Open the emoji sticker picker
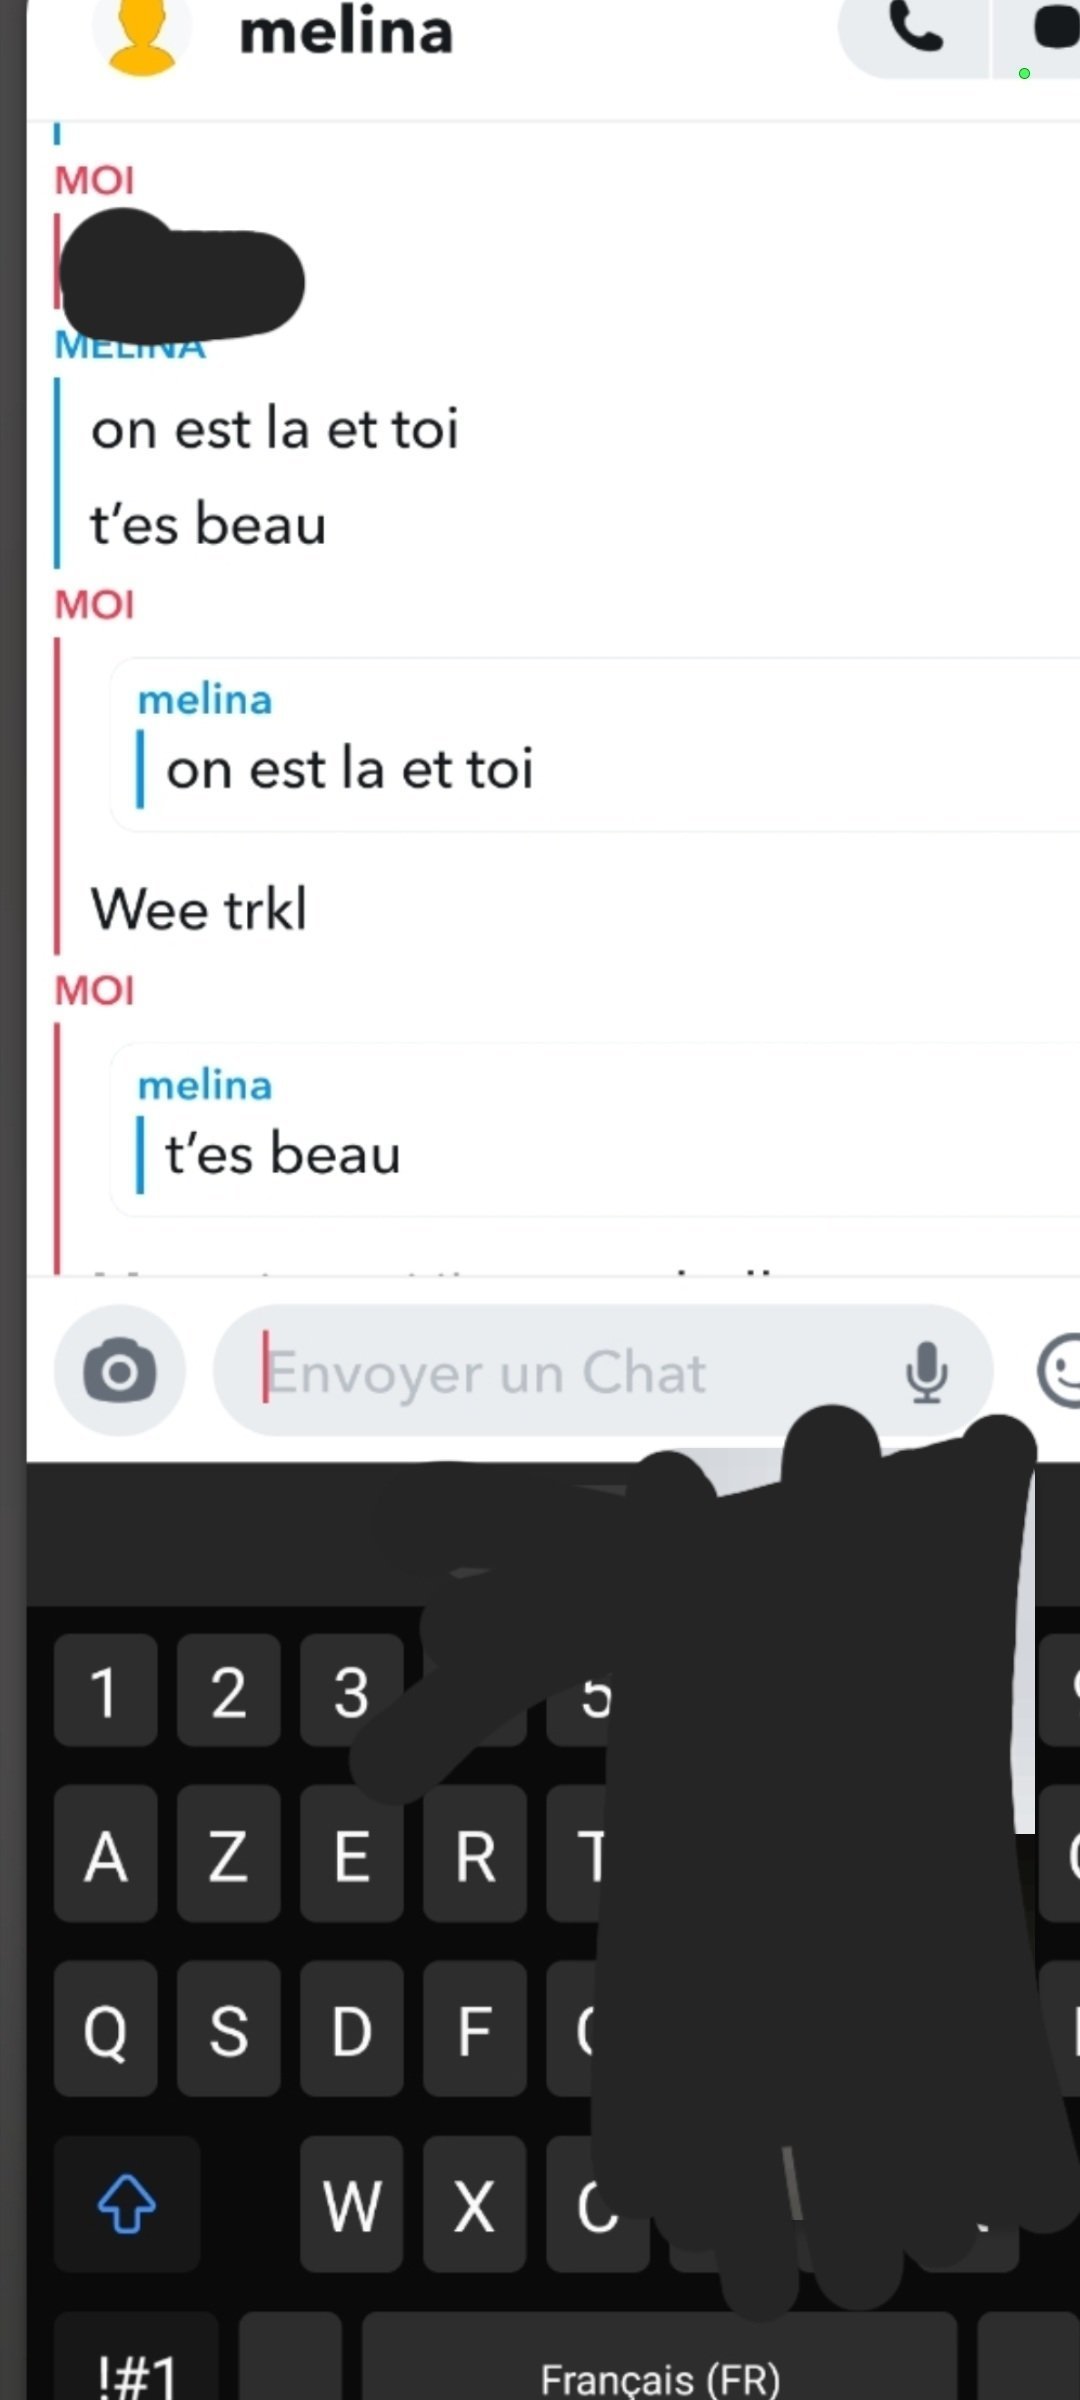Viewport: 1080px width, 2400px height. [1058, 1371]
